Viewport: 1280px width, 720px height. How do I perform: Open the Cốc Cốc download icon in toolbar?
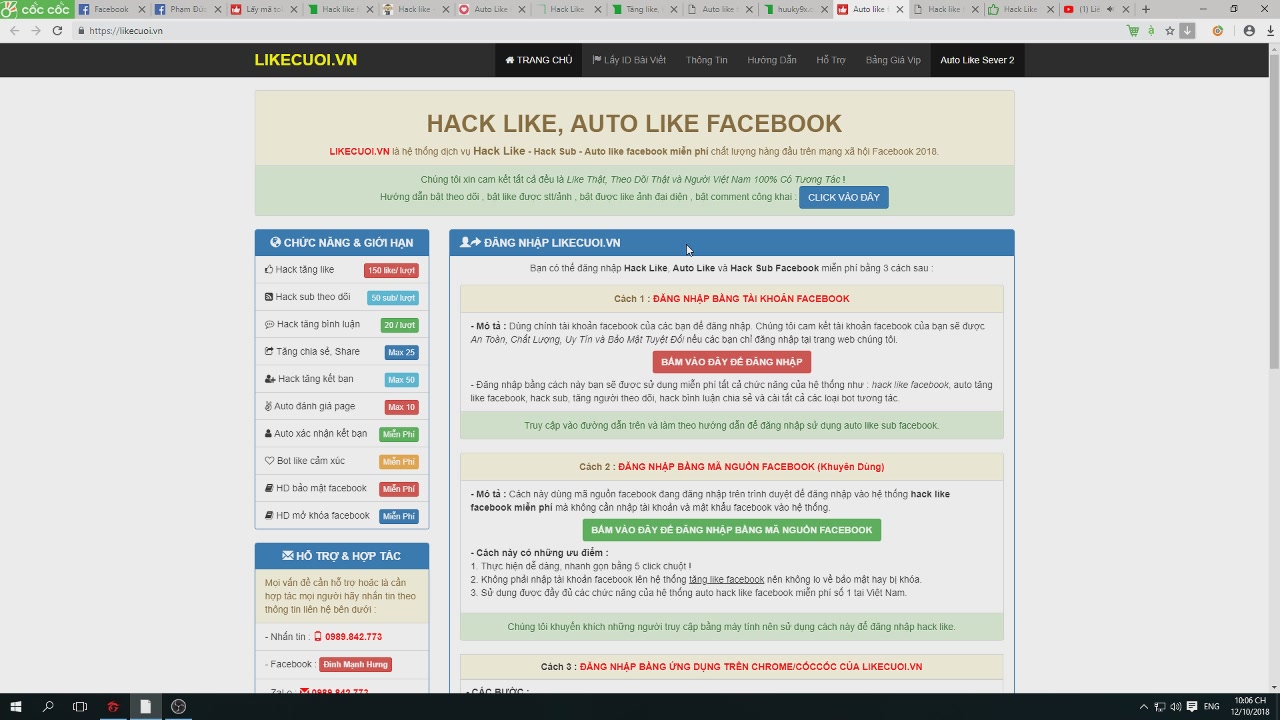pyautogui.click(x=1187, y=31)
